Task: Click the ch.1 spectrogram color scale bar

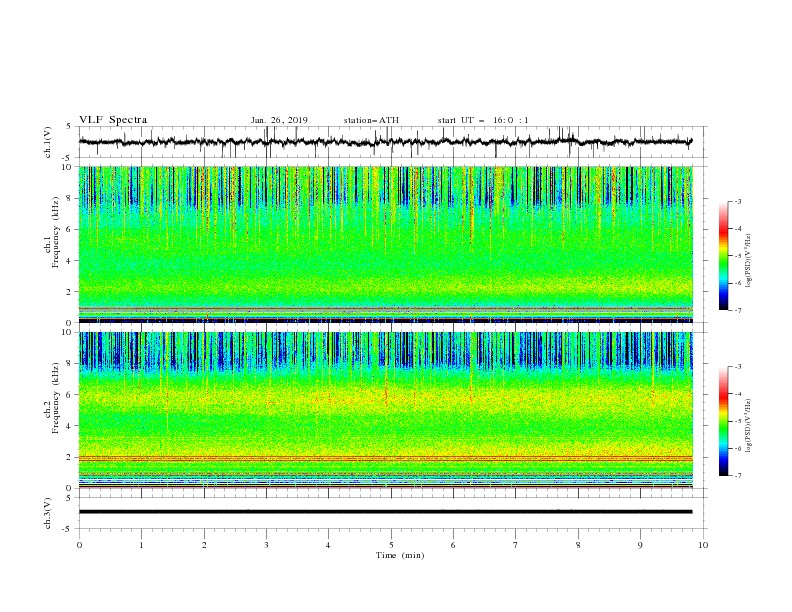Action: (723, 256)
